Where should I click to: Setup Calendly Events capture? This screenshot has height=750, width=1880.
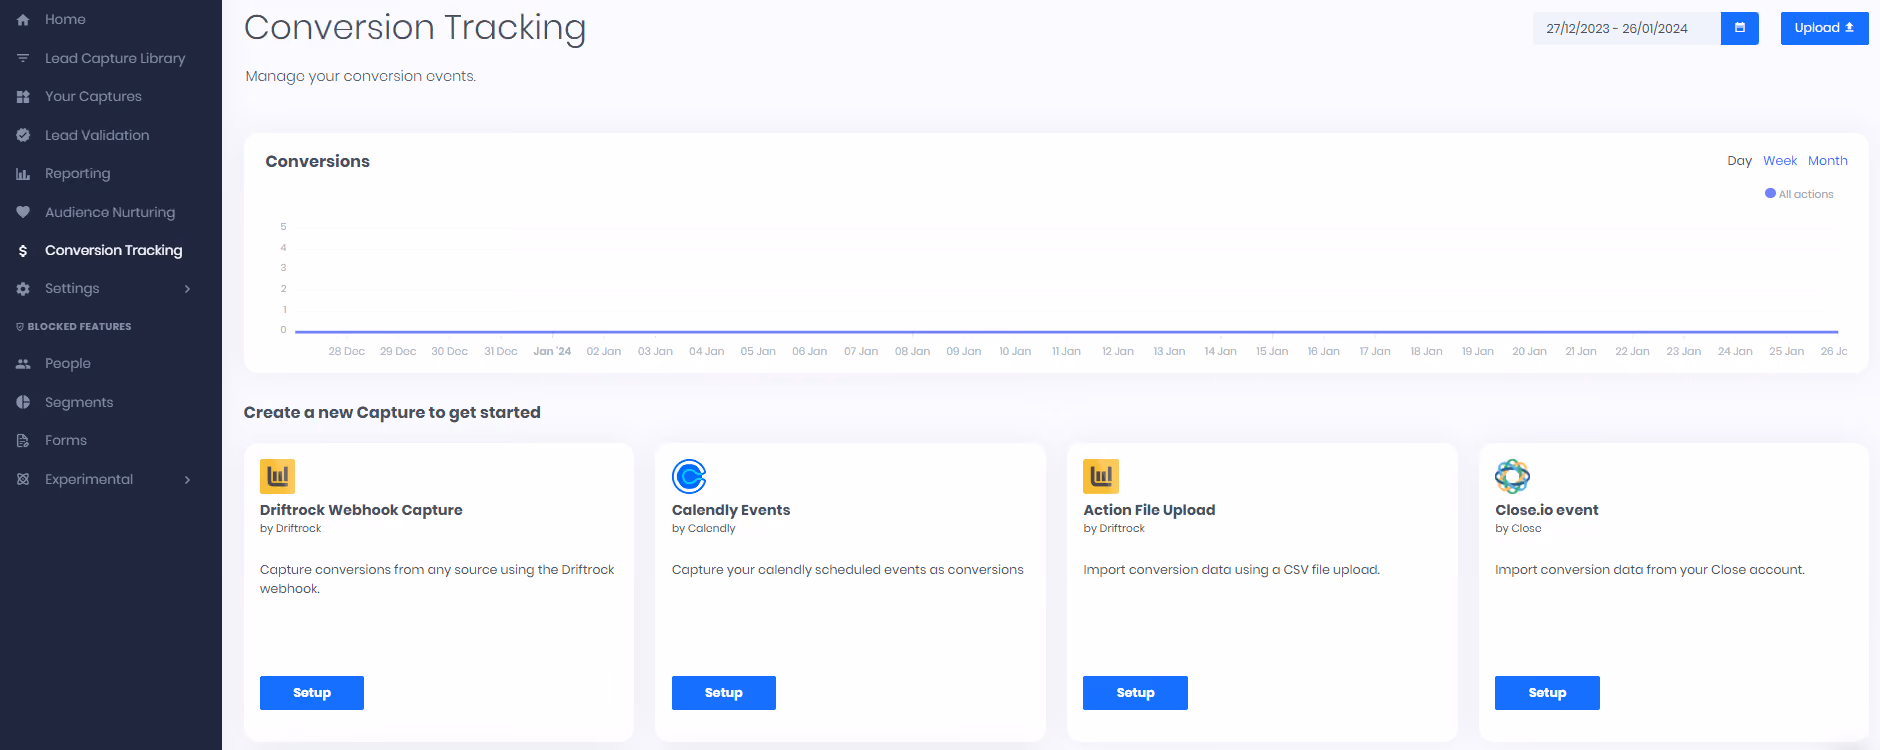point(724,693)
